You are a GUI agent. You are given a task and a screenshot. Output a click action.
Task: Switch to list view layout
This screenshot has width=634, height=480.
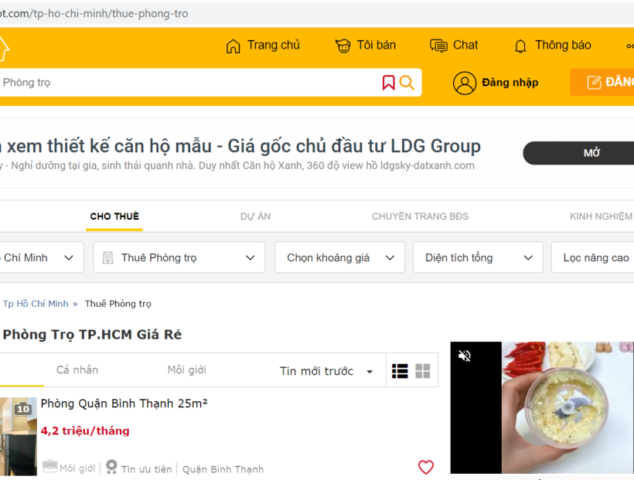[400, 371]
